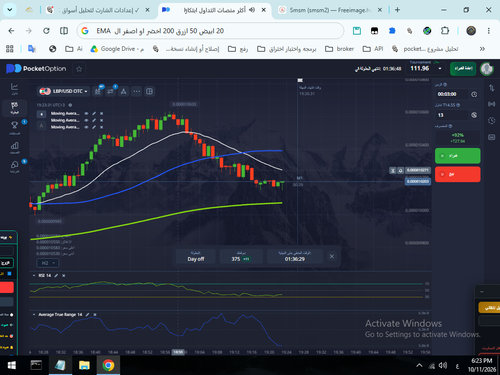The width and height of the screenshot is (500, 375).
Task: Click the green buy (higher) button
Action: 457,156
